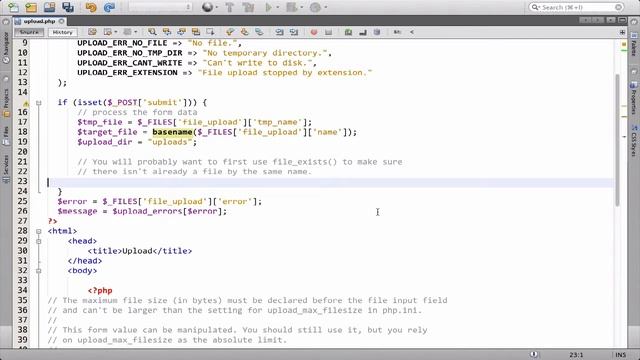Start macro recording with red button
Screen dimensions: 640x360
314,32
